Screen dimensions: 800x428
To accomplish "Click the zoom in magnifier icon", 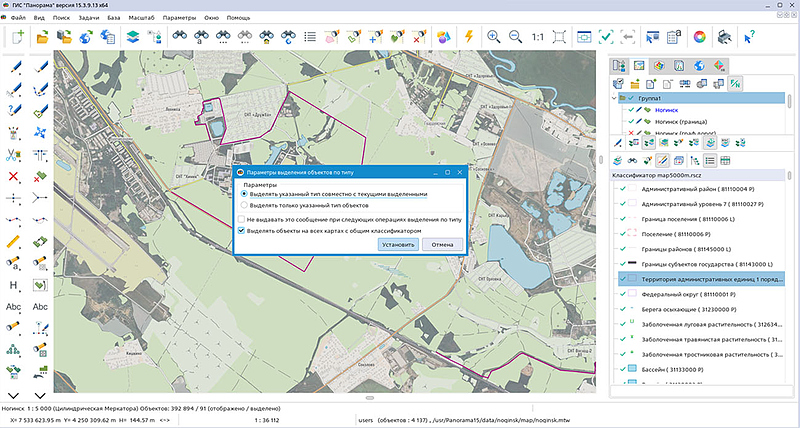I will pyautogui.click(x=493, y=37).
